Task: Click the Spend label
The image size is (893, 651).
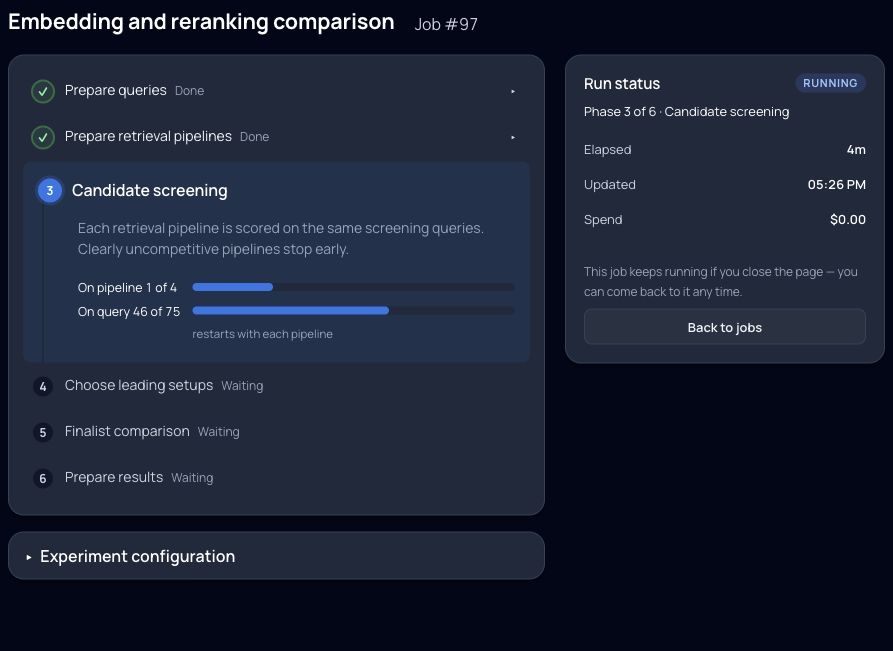Action: coord(603,220)
